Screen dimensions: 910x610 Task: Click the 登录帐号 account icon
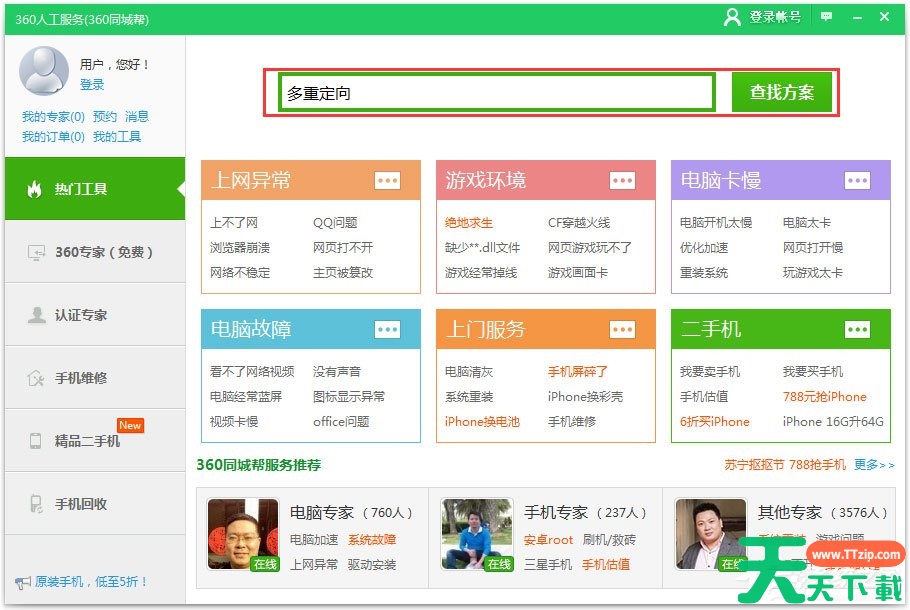pyautogui.click(x=732, y=17)
